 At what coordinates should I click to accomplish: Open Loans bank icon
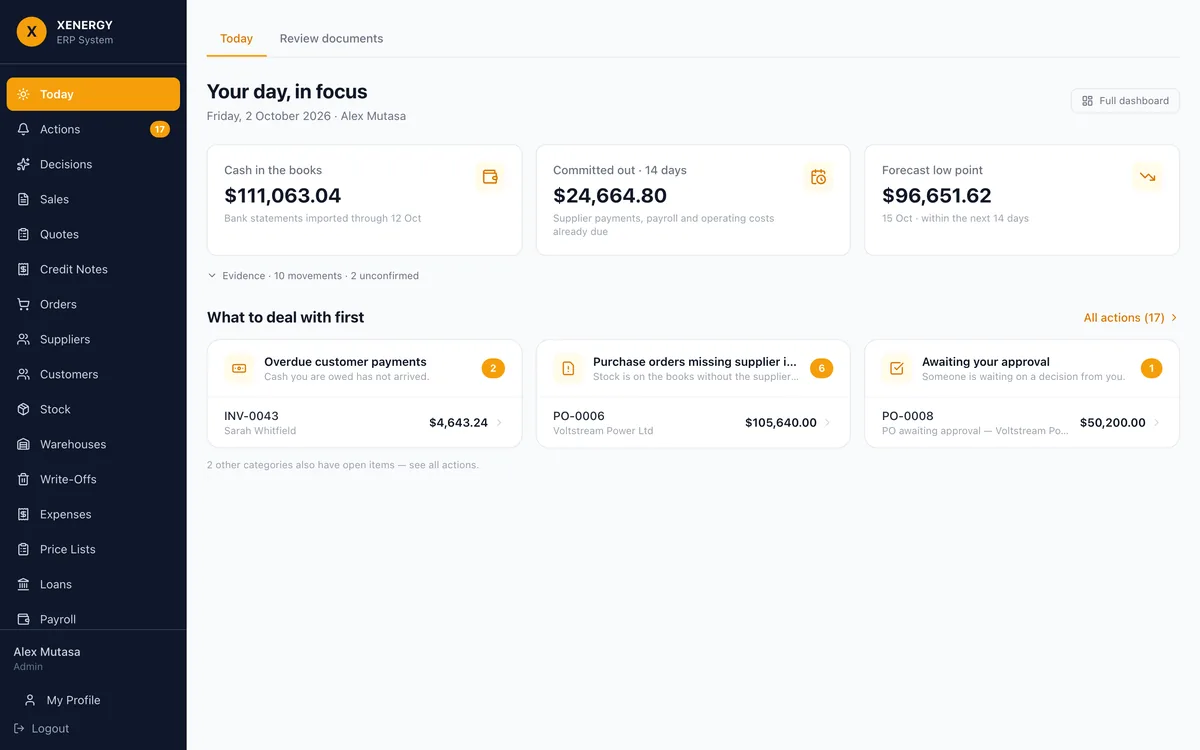pos(23,584)
